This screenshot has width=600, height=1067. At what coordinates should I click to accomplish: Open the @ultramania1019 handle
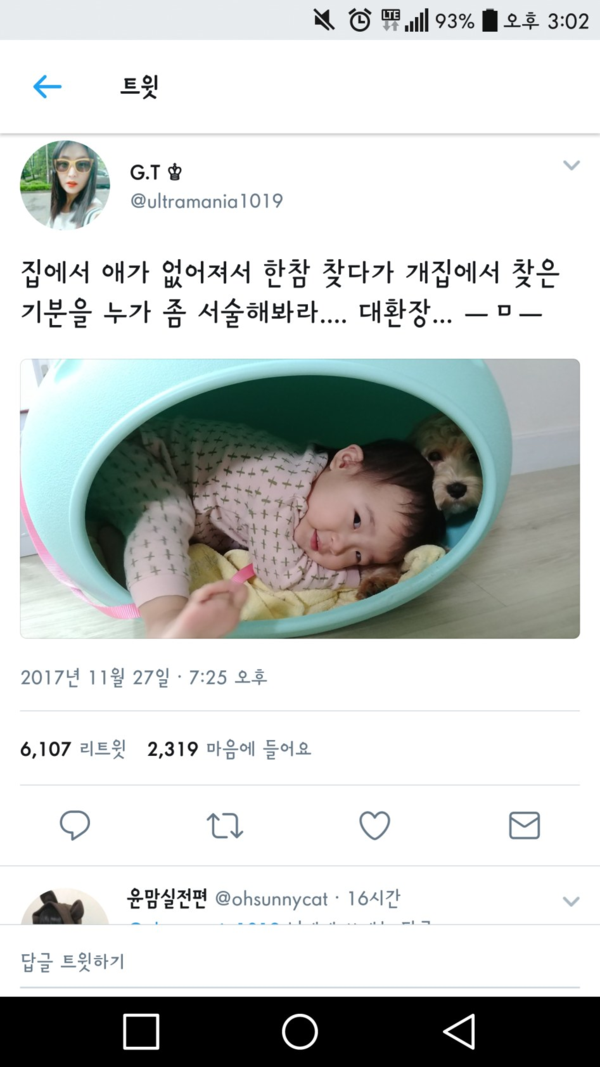(x=206, y=201)
